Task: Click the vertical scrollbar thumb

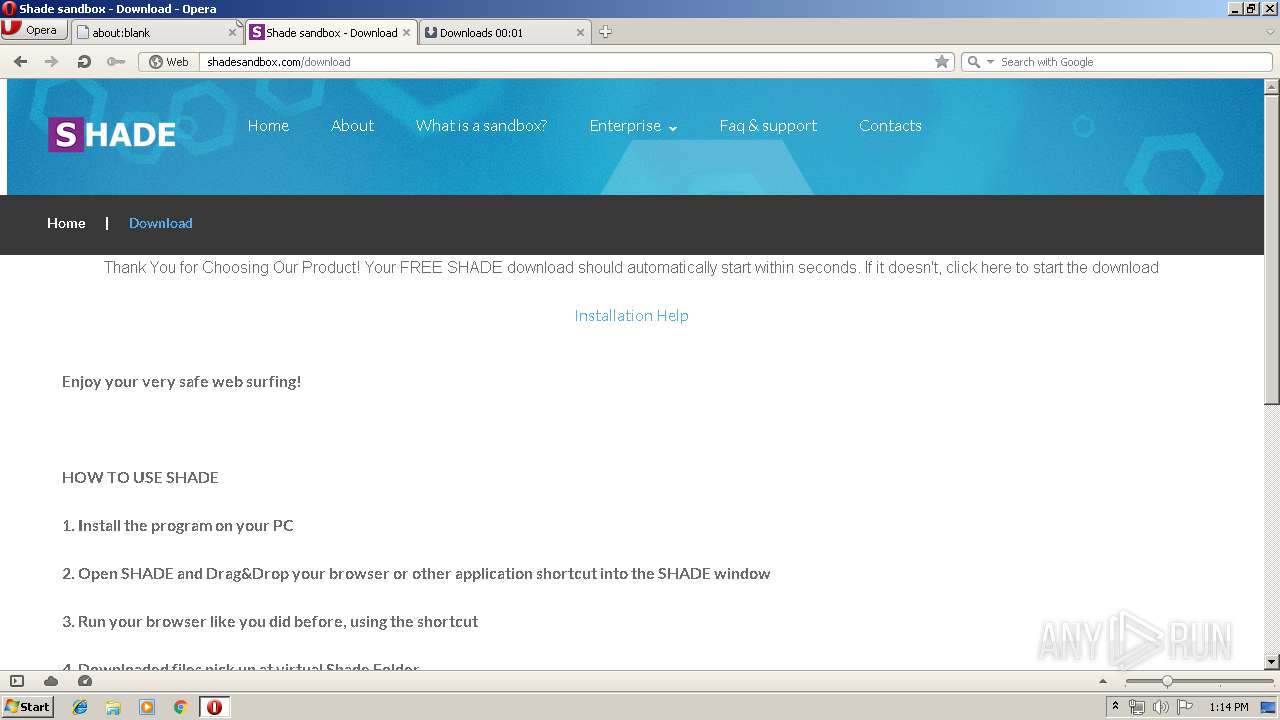Action: 1271,250
